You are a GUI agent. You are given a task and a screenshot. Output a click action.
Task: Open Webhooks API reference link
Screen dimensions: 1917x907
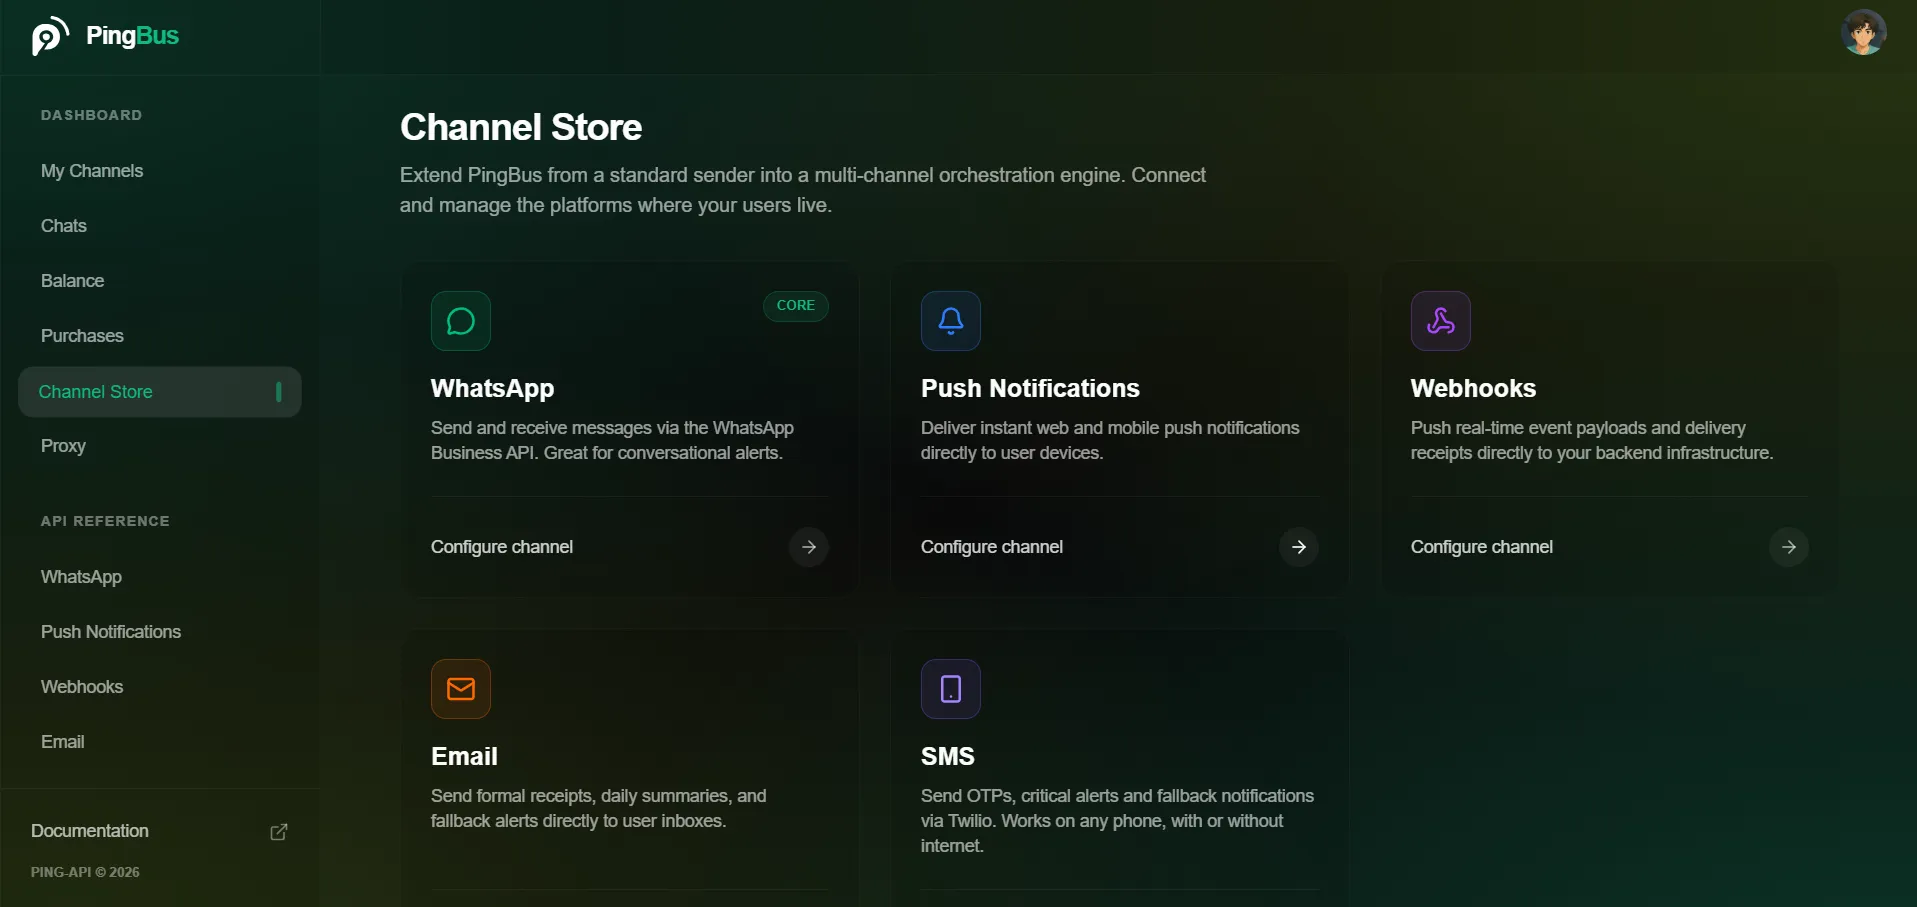(82, 687)
